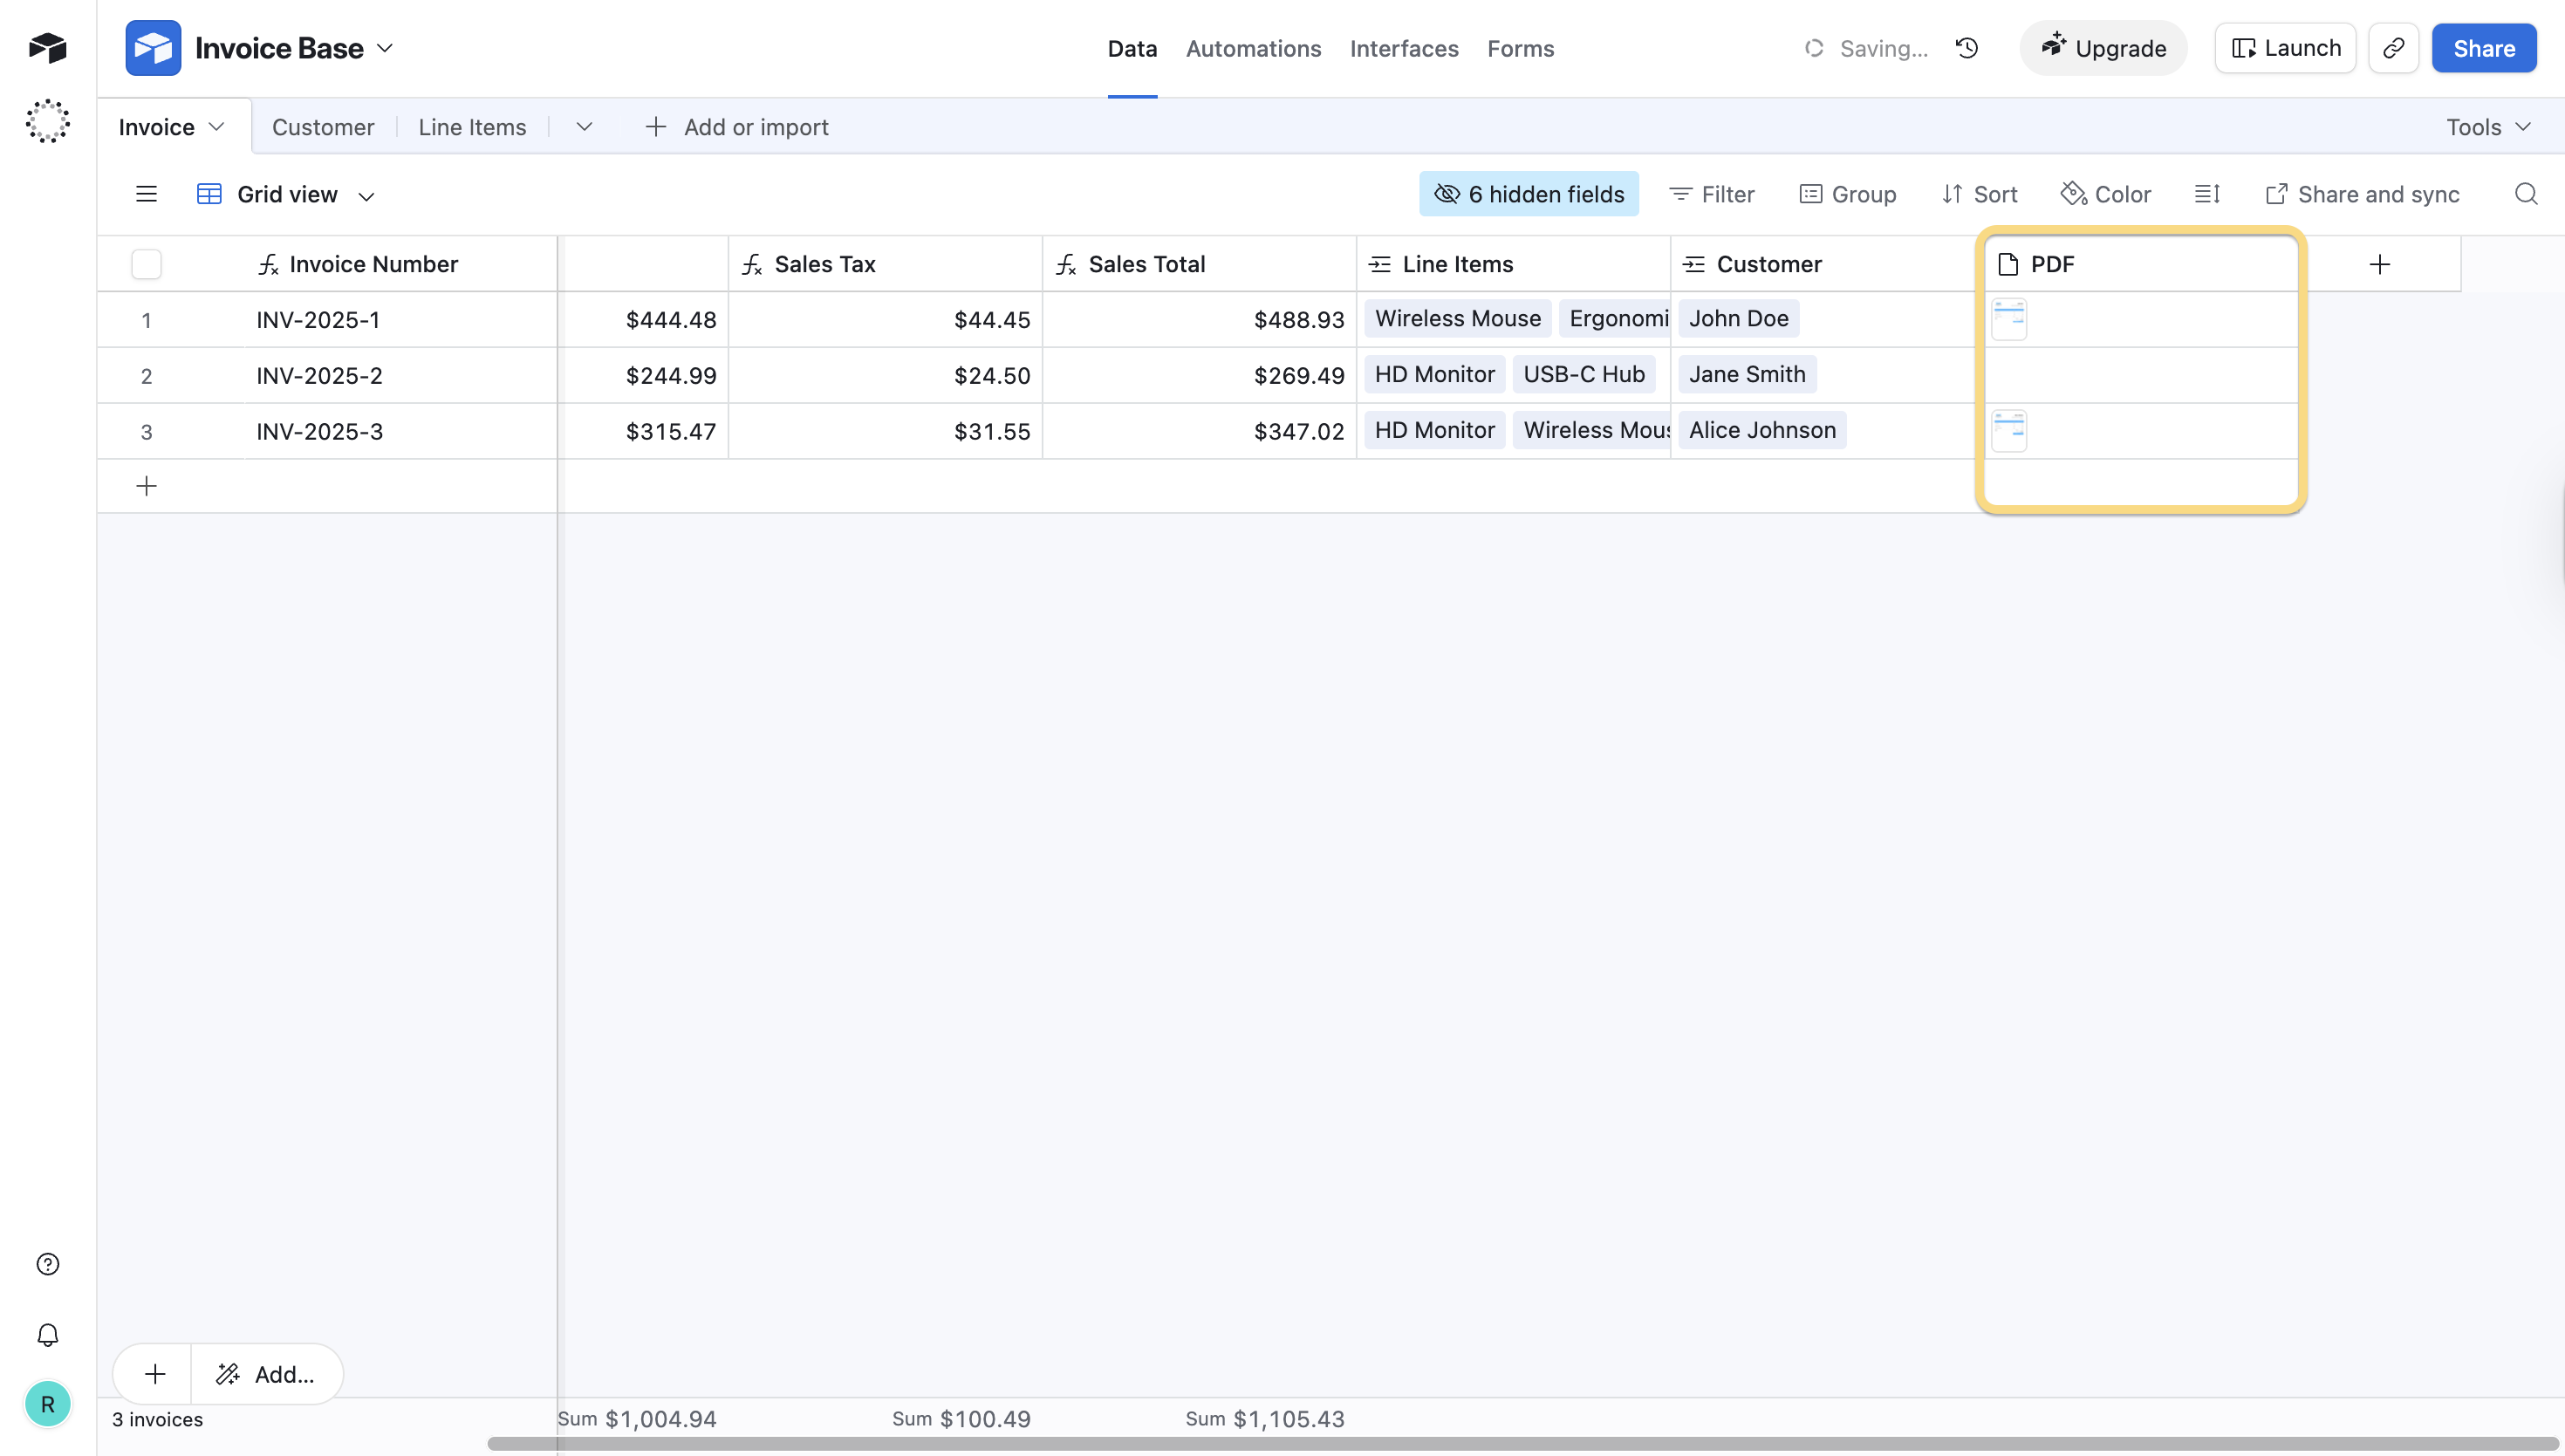Switch to the Automations tab
This screenshot has width=2565, height=1456.
(1253, 48)
